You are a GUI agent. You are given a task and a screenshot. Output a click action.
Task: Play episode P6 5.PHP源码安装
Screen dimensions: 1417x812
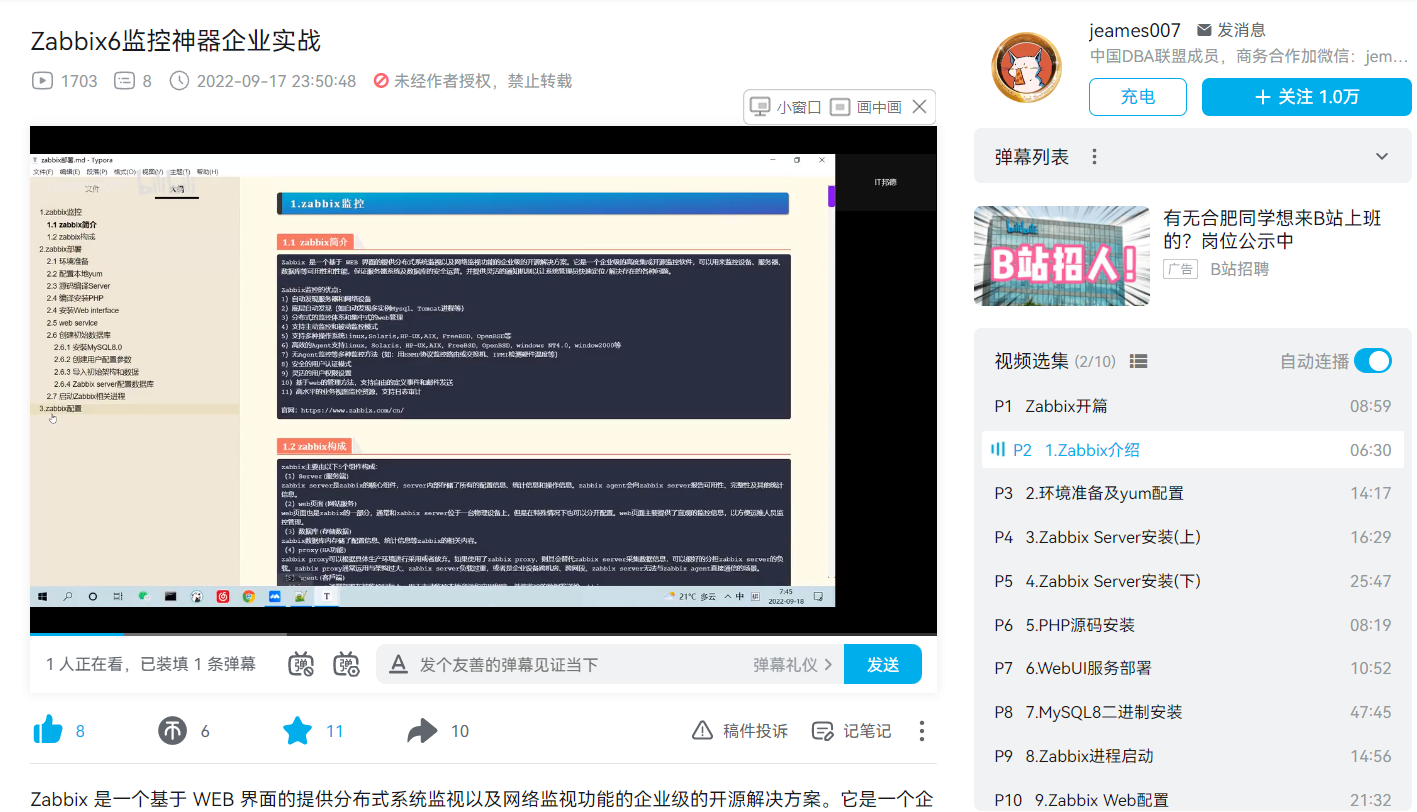point(1192,625)
